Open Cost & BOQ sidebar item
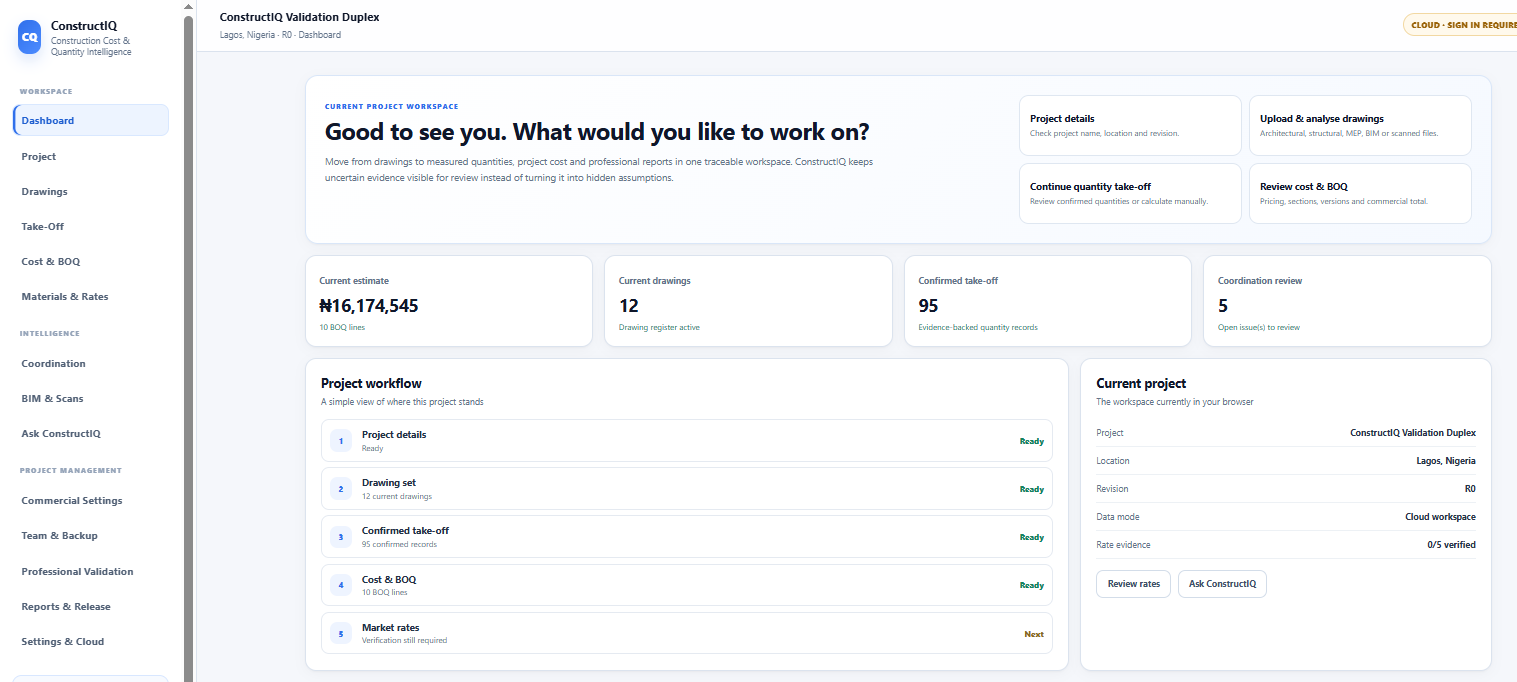The width and height of the screenshot is (1517, 682). [91, 261]
